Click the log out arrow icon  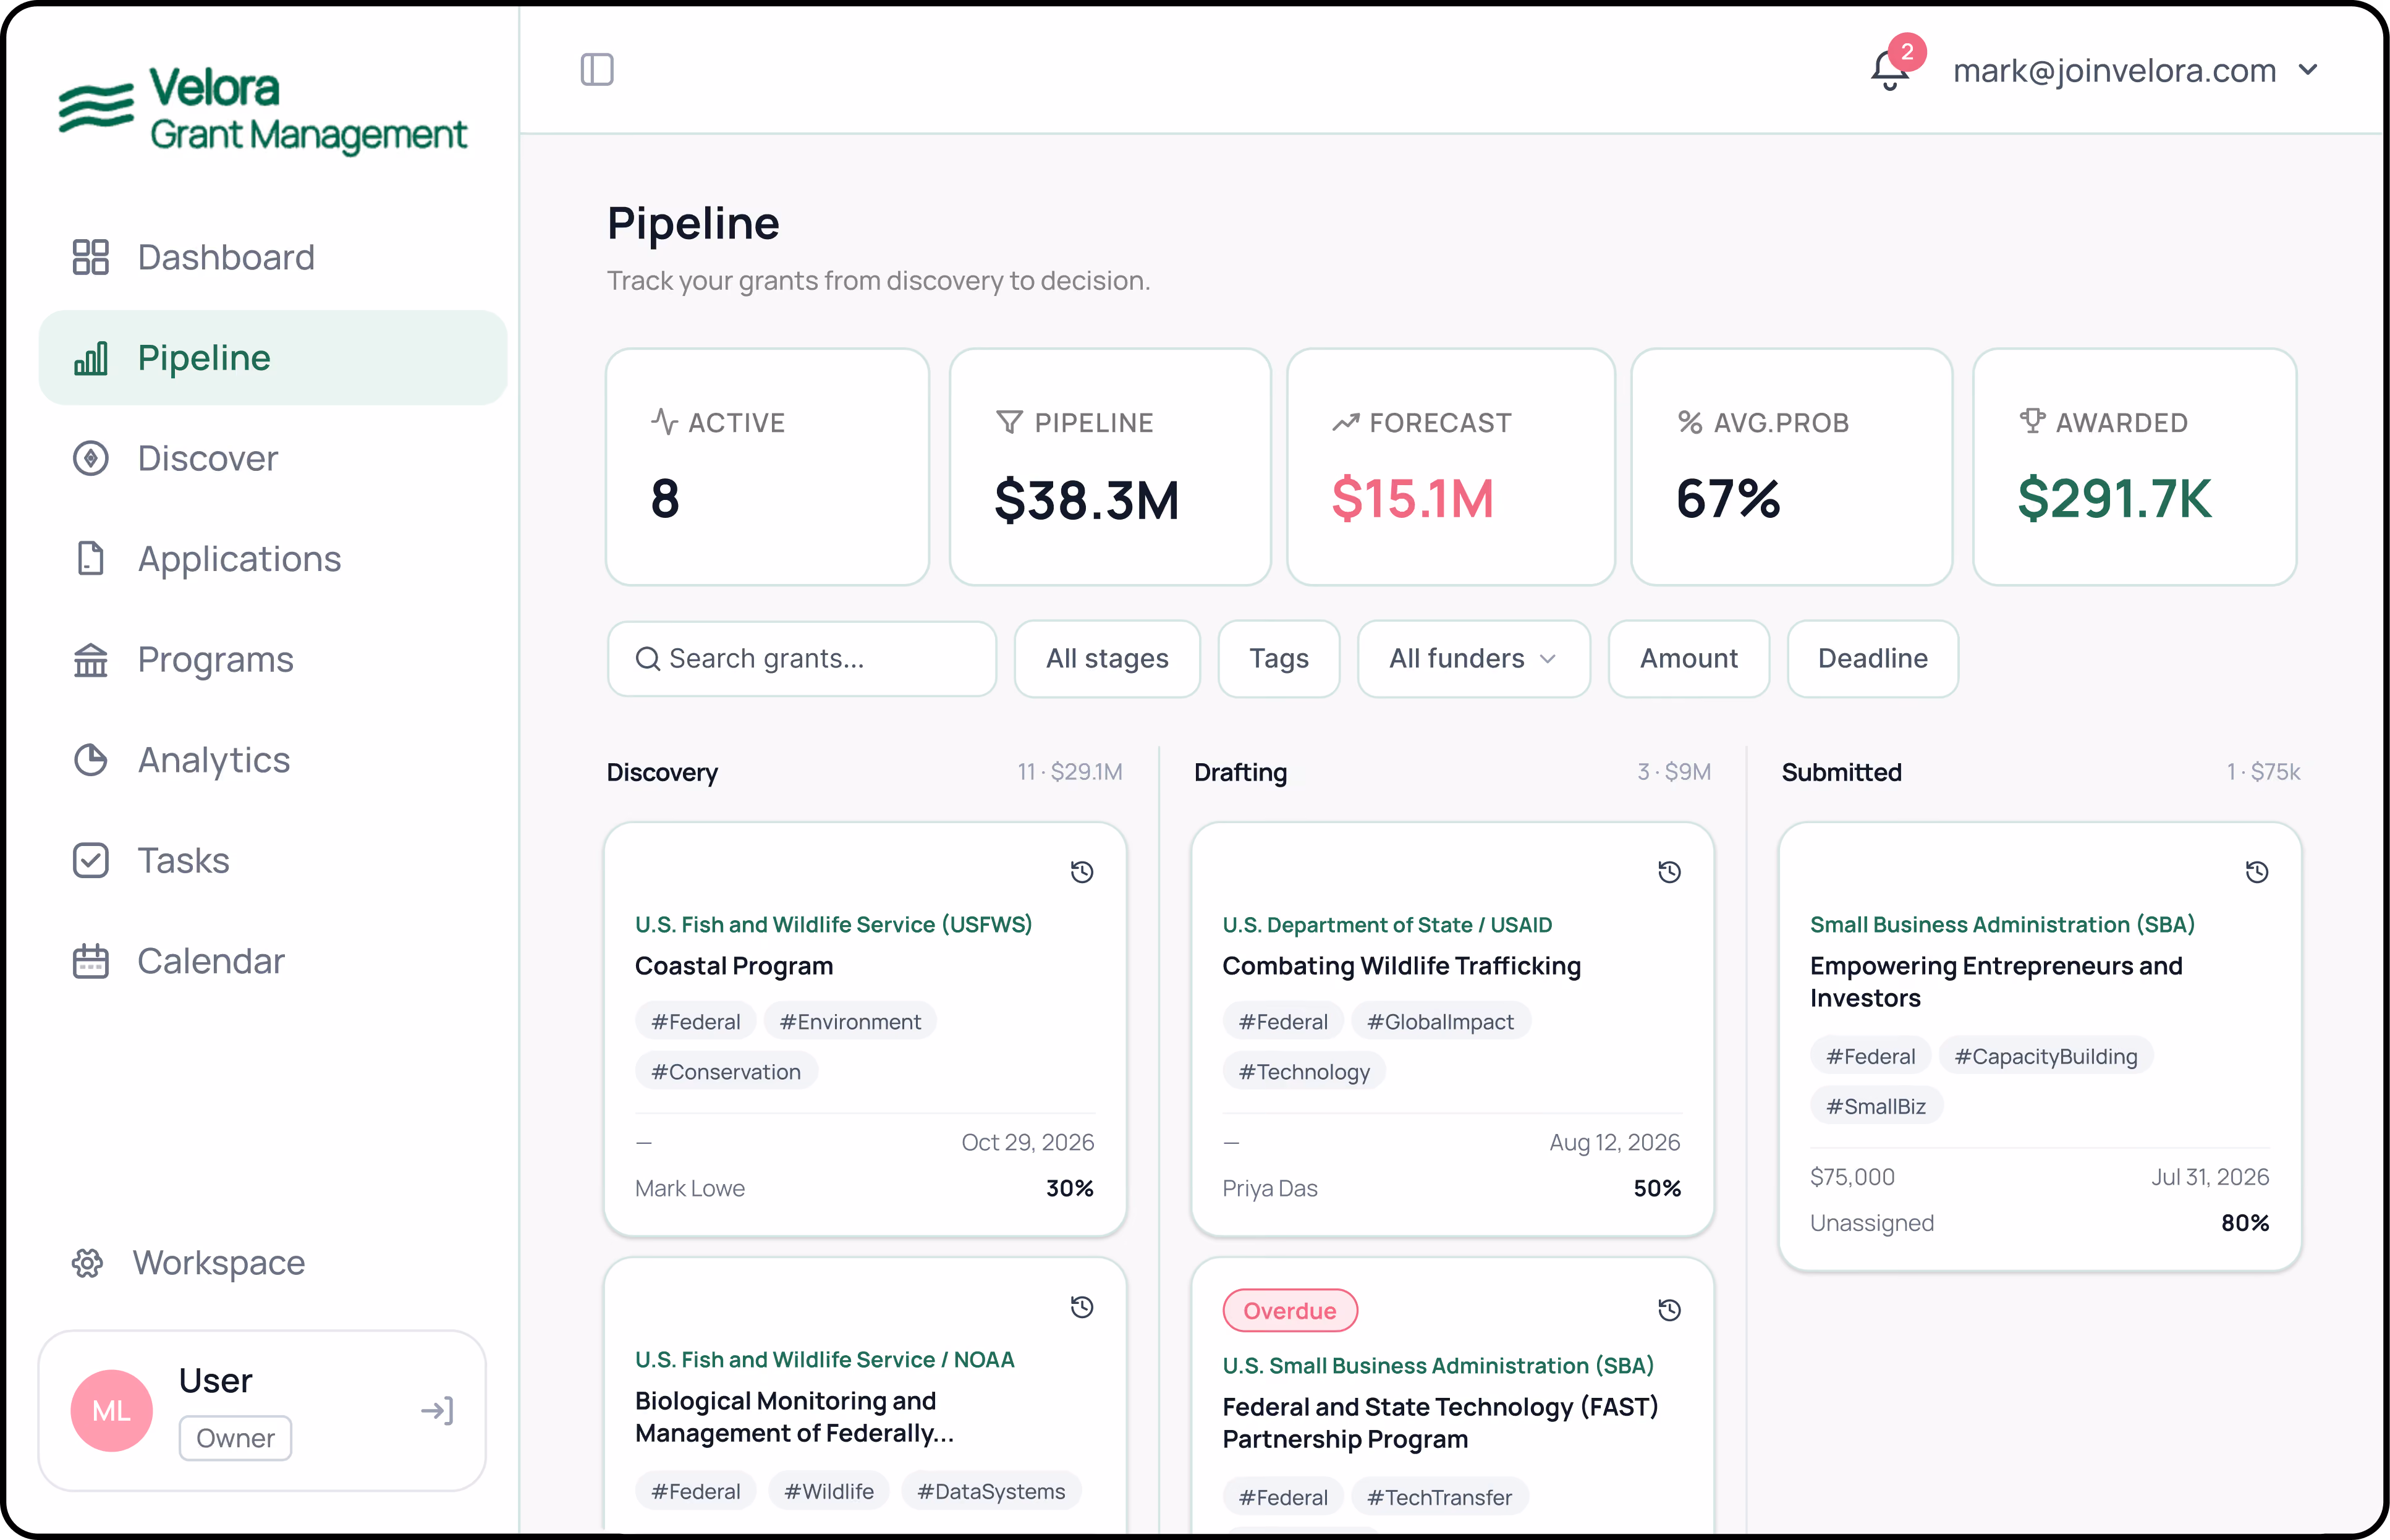pos(437,1410)
